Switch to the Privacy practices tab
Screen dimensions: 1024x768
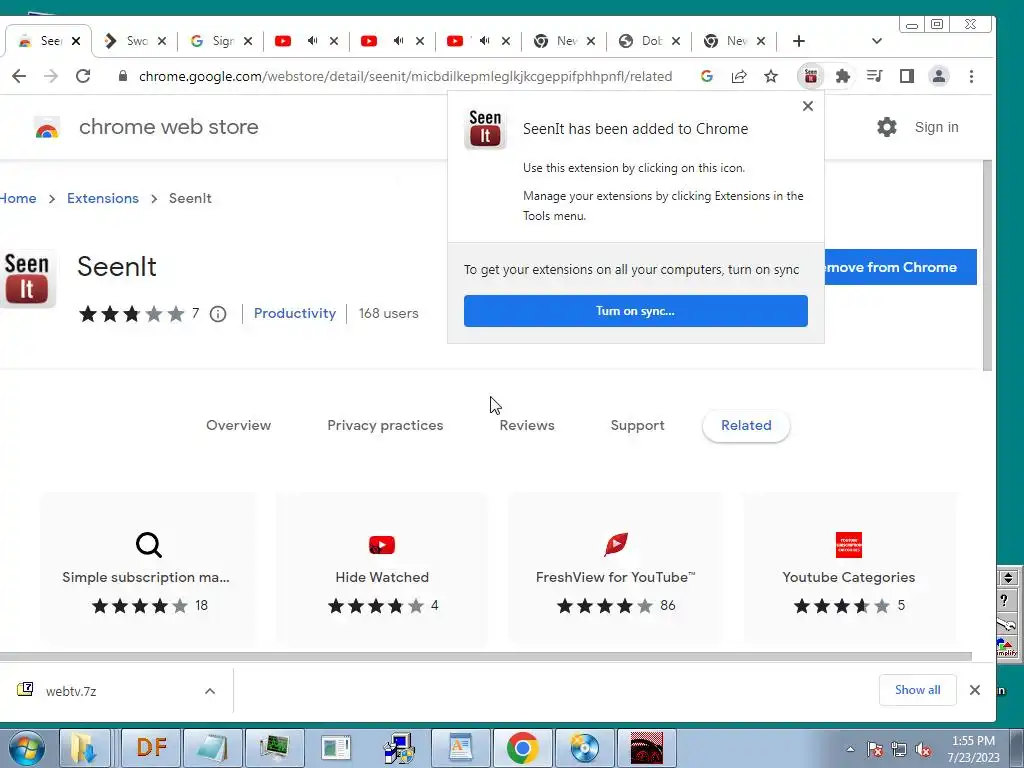pos(385,425)
